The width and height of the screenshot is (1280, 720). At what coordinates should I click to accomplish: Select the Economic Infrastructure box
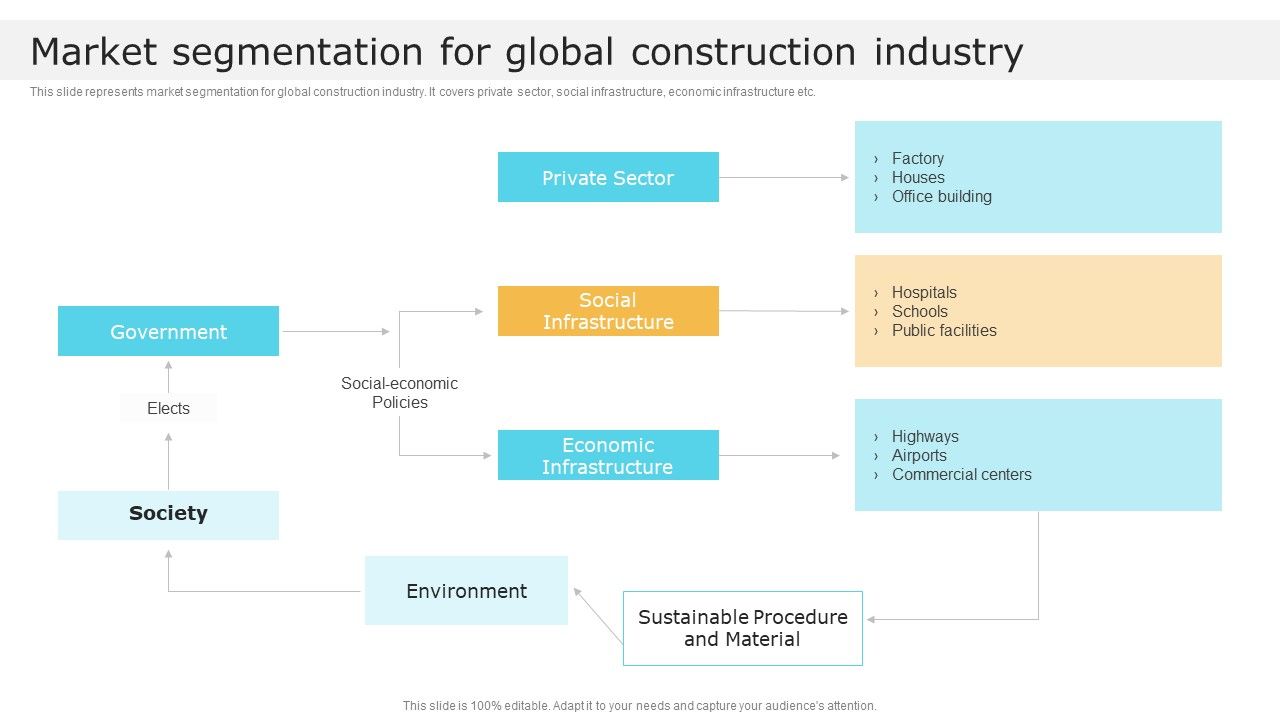click(608, 455)
